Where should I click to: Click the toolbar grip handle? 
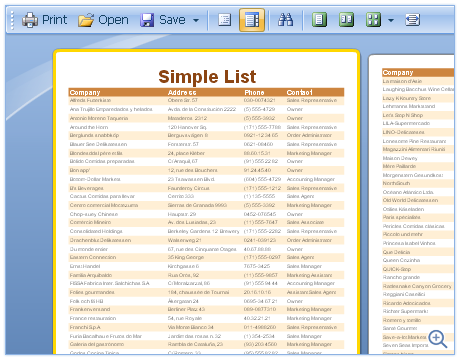point(12,20)
